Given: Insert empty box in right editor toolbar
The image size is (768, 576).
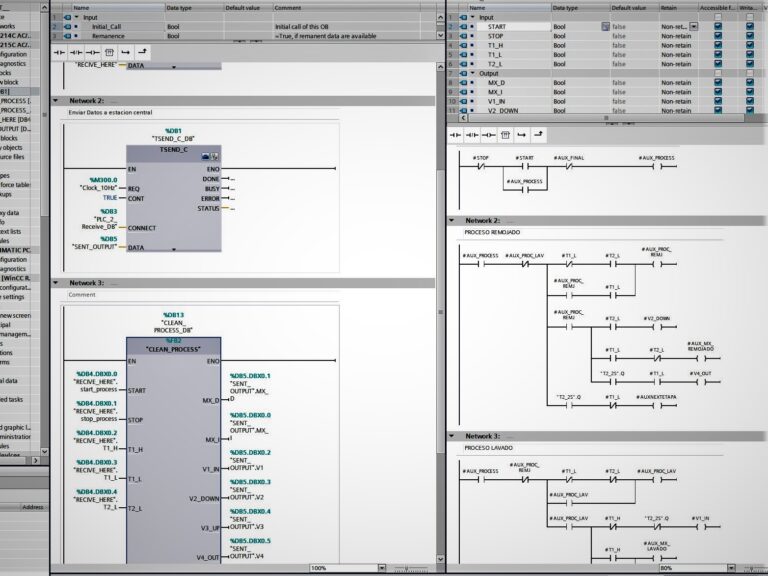Looking at the screenshot, I should [506, 133].
